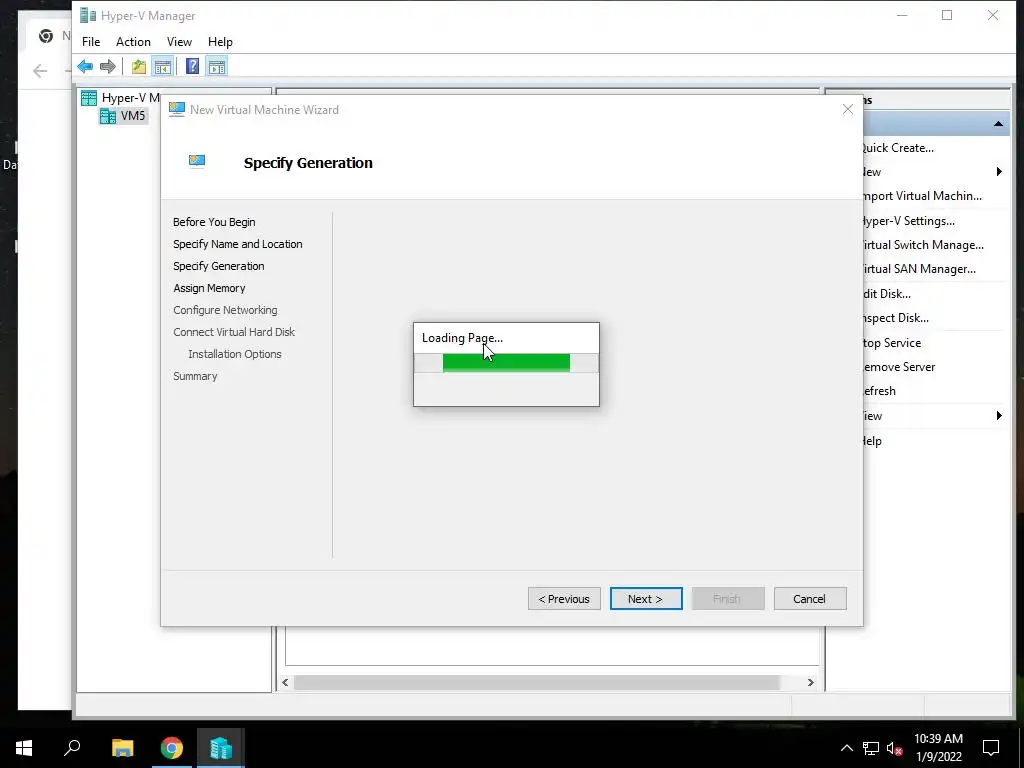Switch to Chrome from taskbar
Viewport: 1024px width, 768px height.
tap(172, 748)
